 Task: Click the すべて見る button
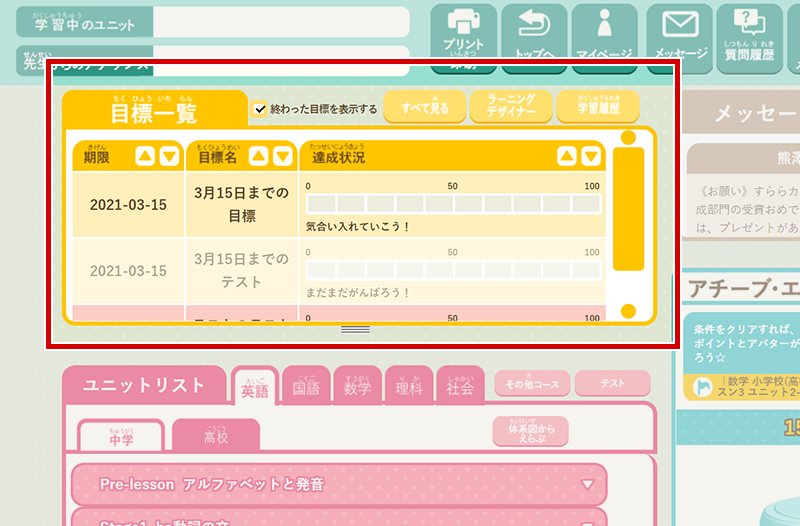tap(424, 107)
